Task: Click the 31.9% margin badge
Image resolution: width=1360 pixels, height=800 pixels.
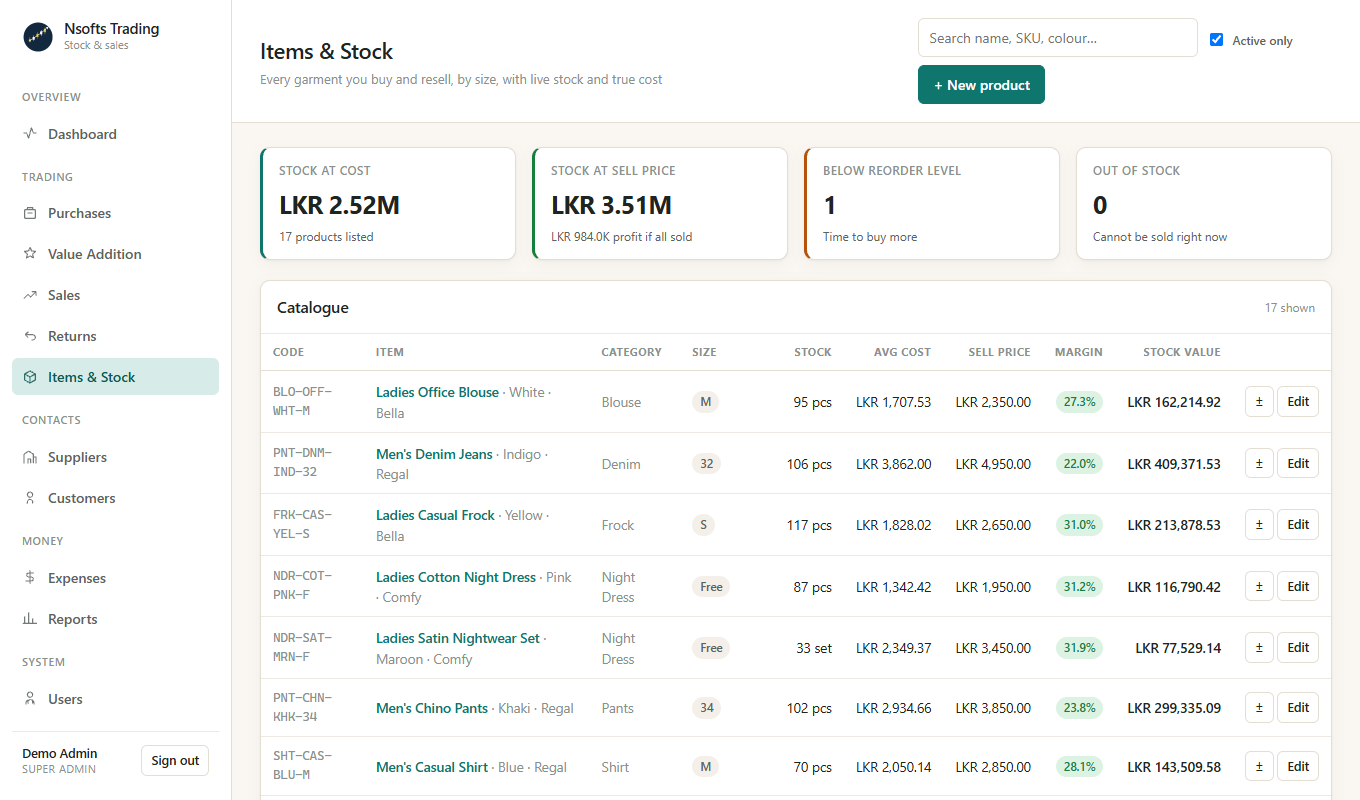Action: [1079, 648]
